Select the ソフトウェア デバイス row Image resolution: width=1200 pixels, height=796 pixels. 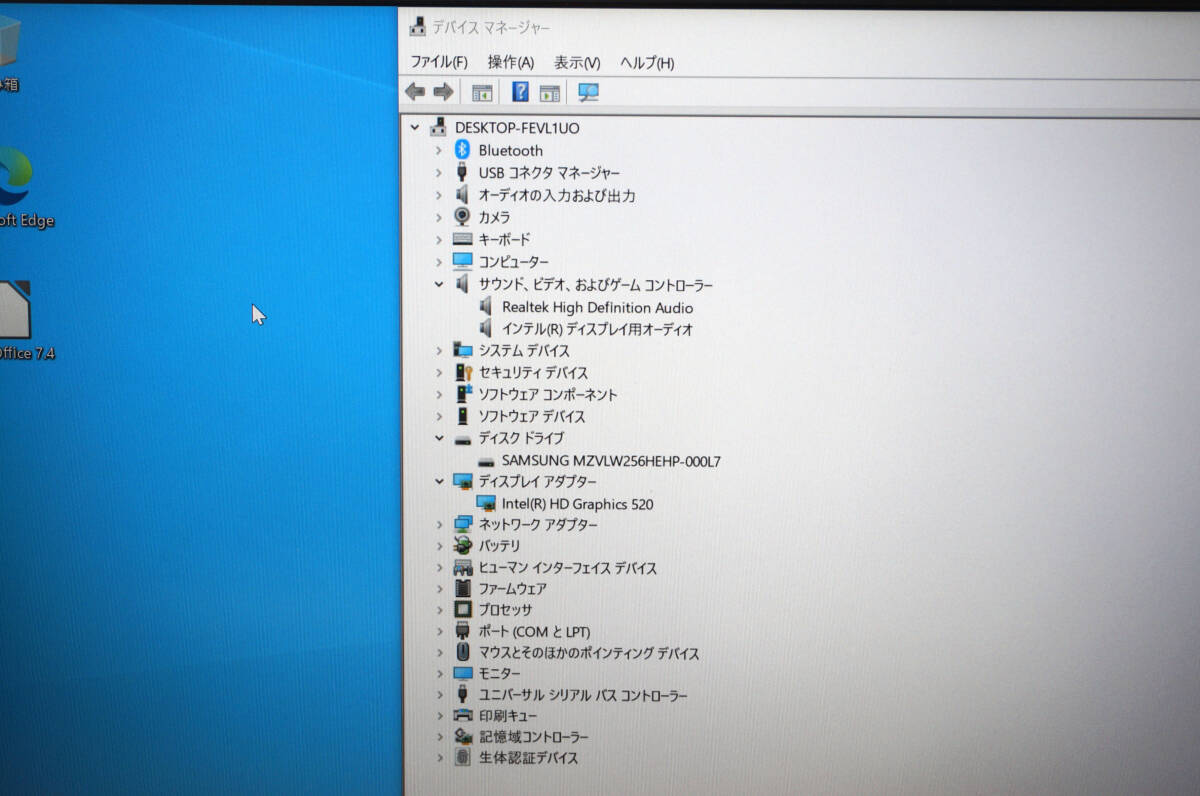531,416
